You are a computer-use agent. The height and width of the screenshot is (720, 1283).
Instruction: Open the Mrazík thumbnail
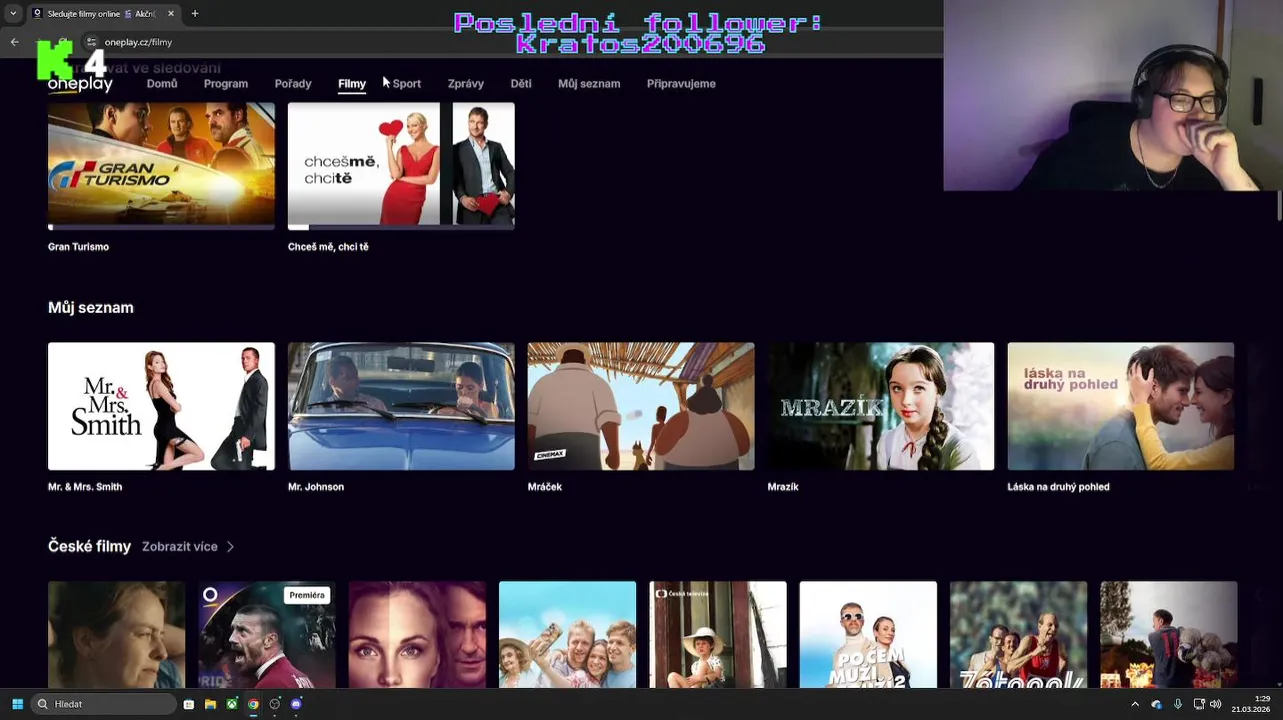(881, 406)
